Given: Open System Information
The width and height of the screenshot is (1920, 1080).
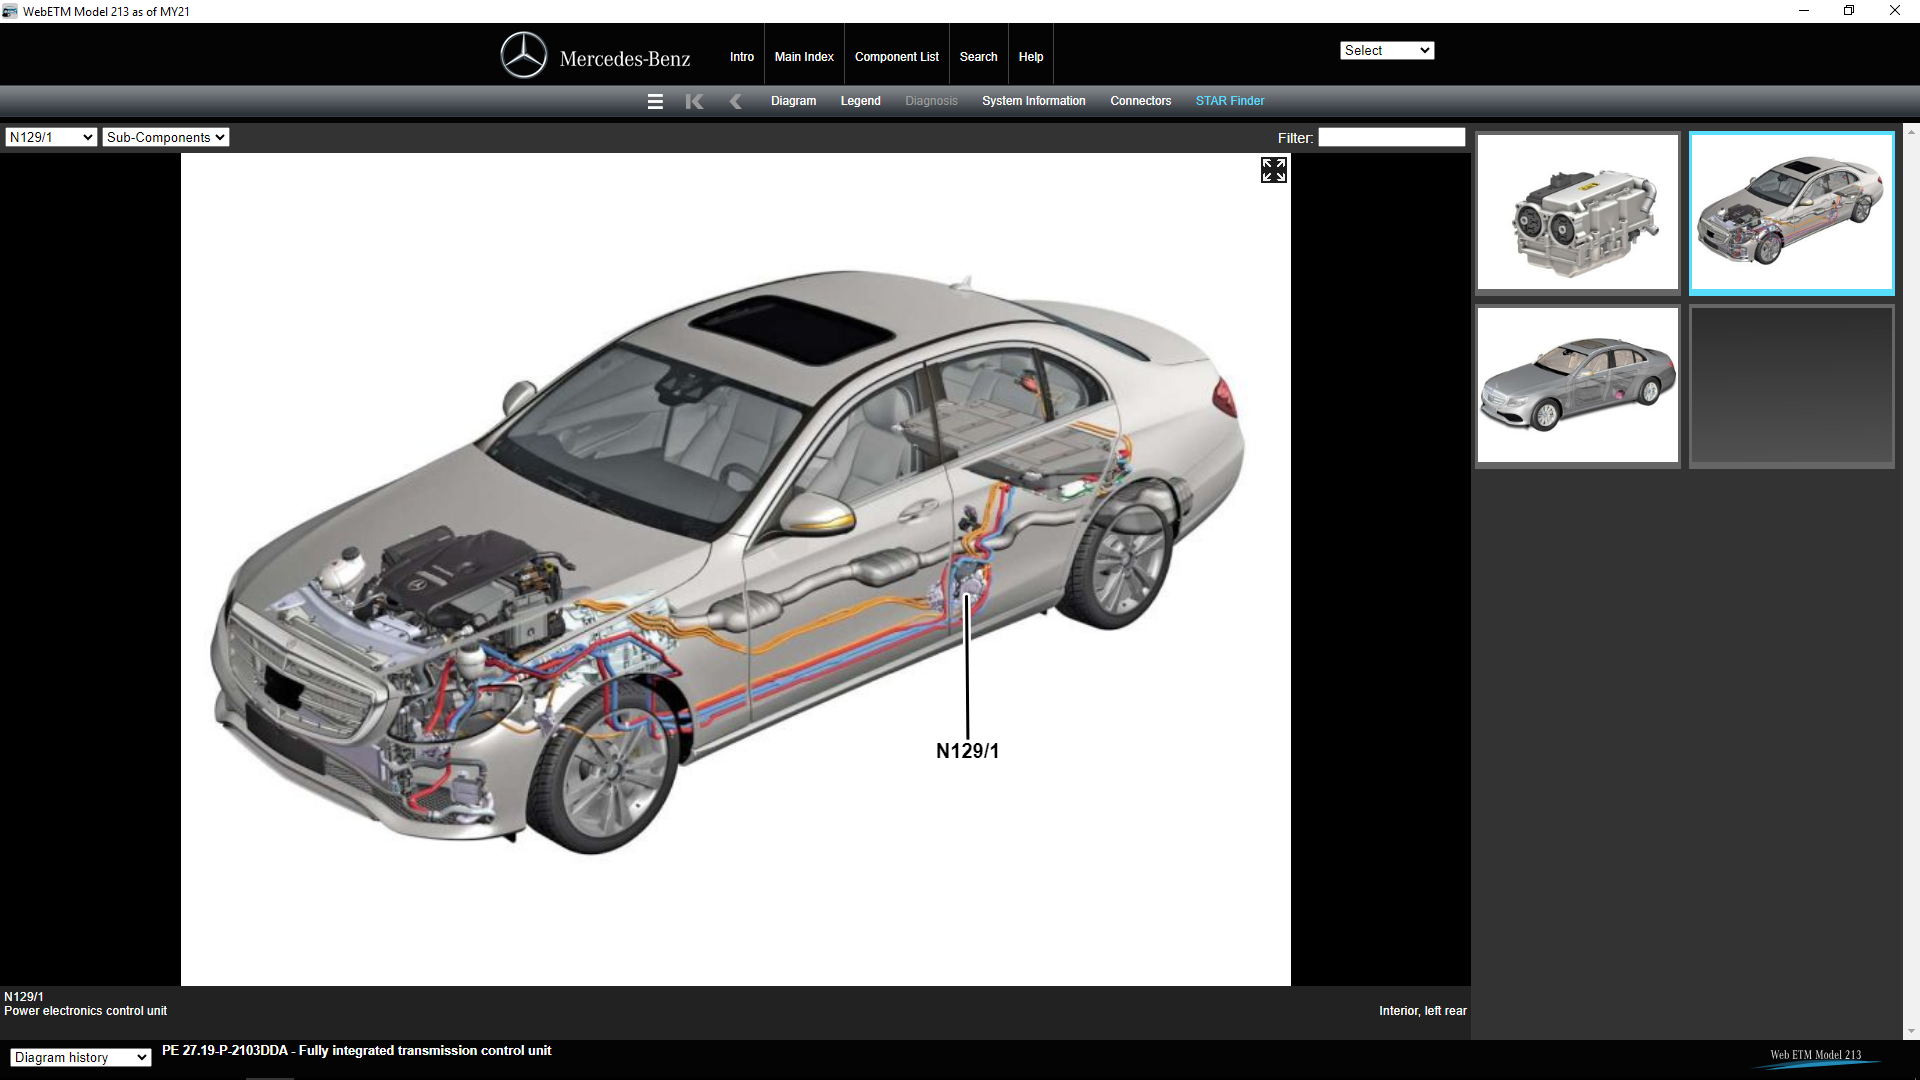Looking at the screenshot, I should pos(1033,101).
